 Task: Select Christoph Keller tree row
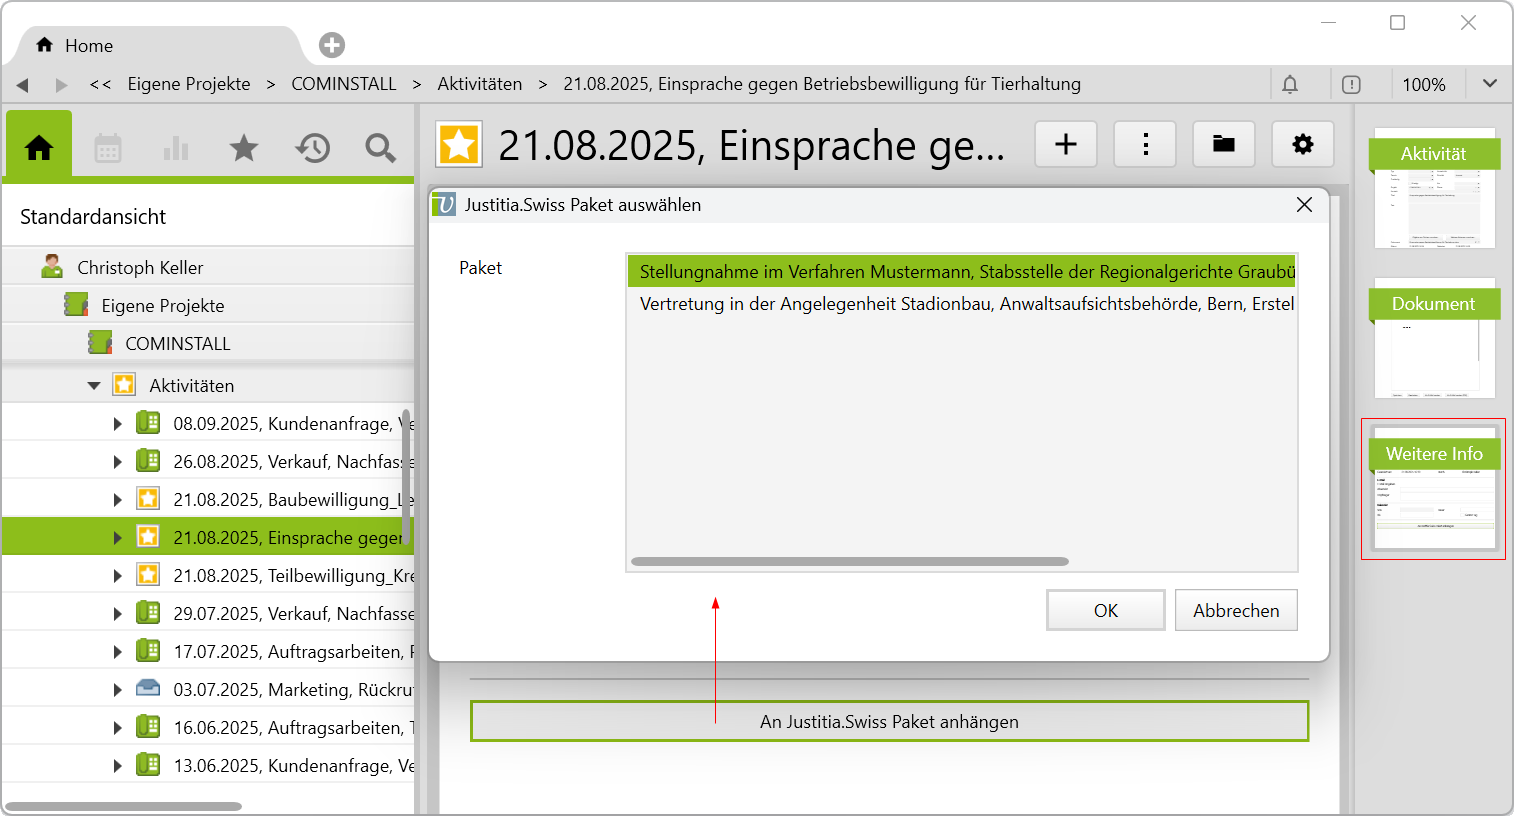coord(208,267)
